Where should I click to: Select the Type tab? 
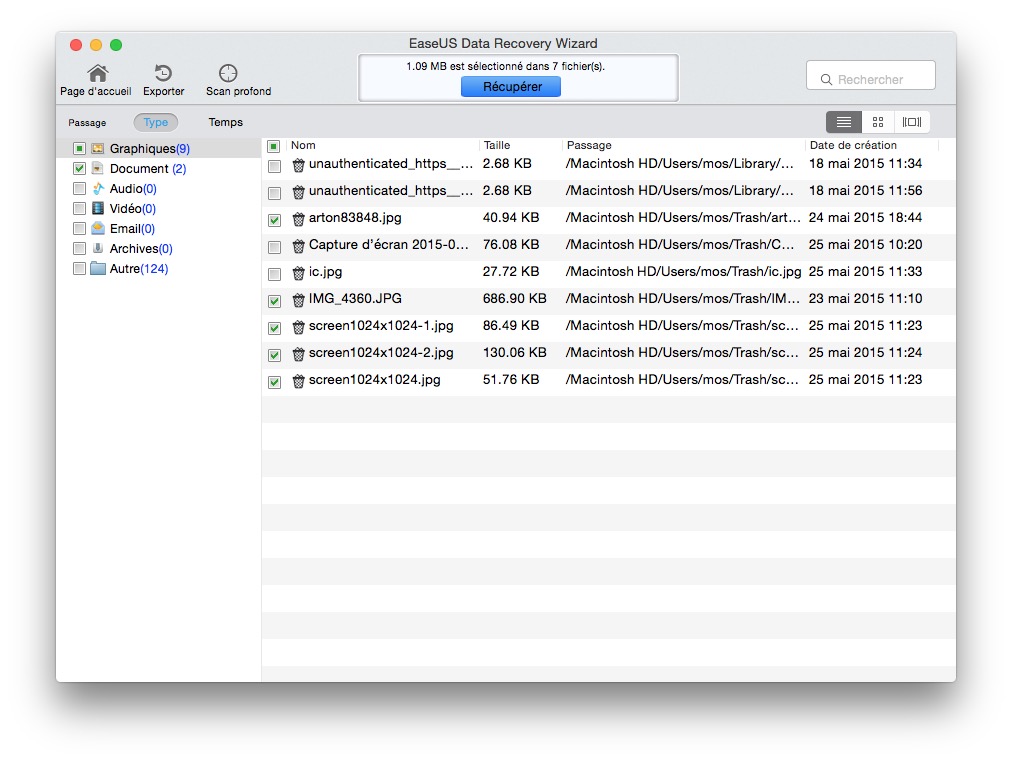tap(156, 122)
